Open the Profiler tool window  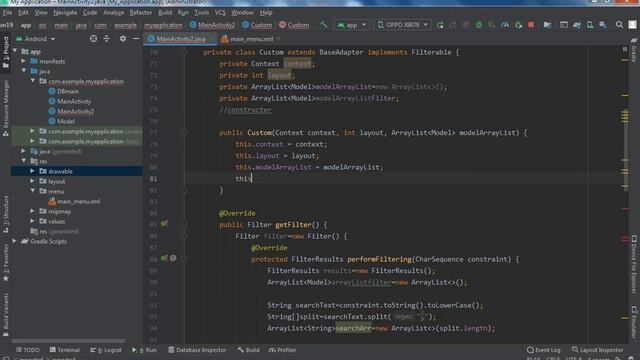[x=282, y=350]
